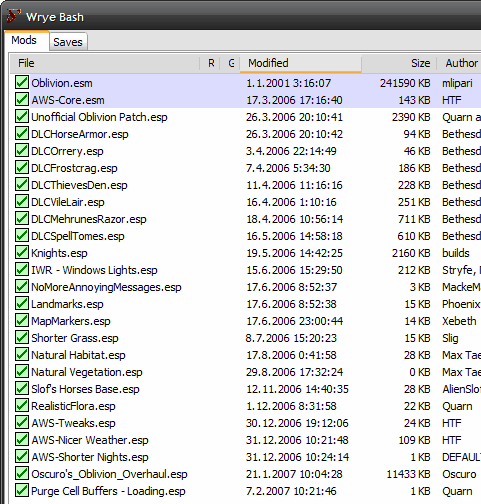Disable Unofficial Oblivion Patch.esp checkbox

[22, 116]
